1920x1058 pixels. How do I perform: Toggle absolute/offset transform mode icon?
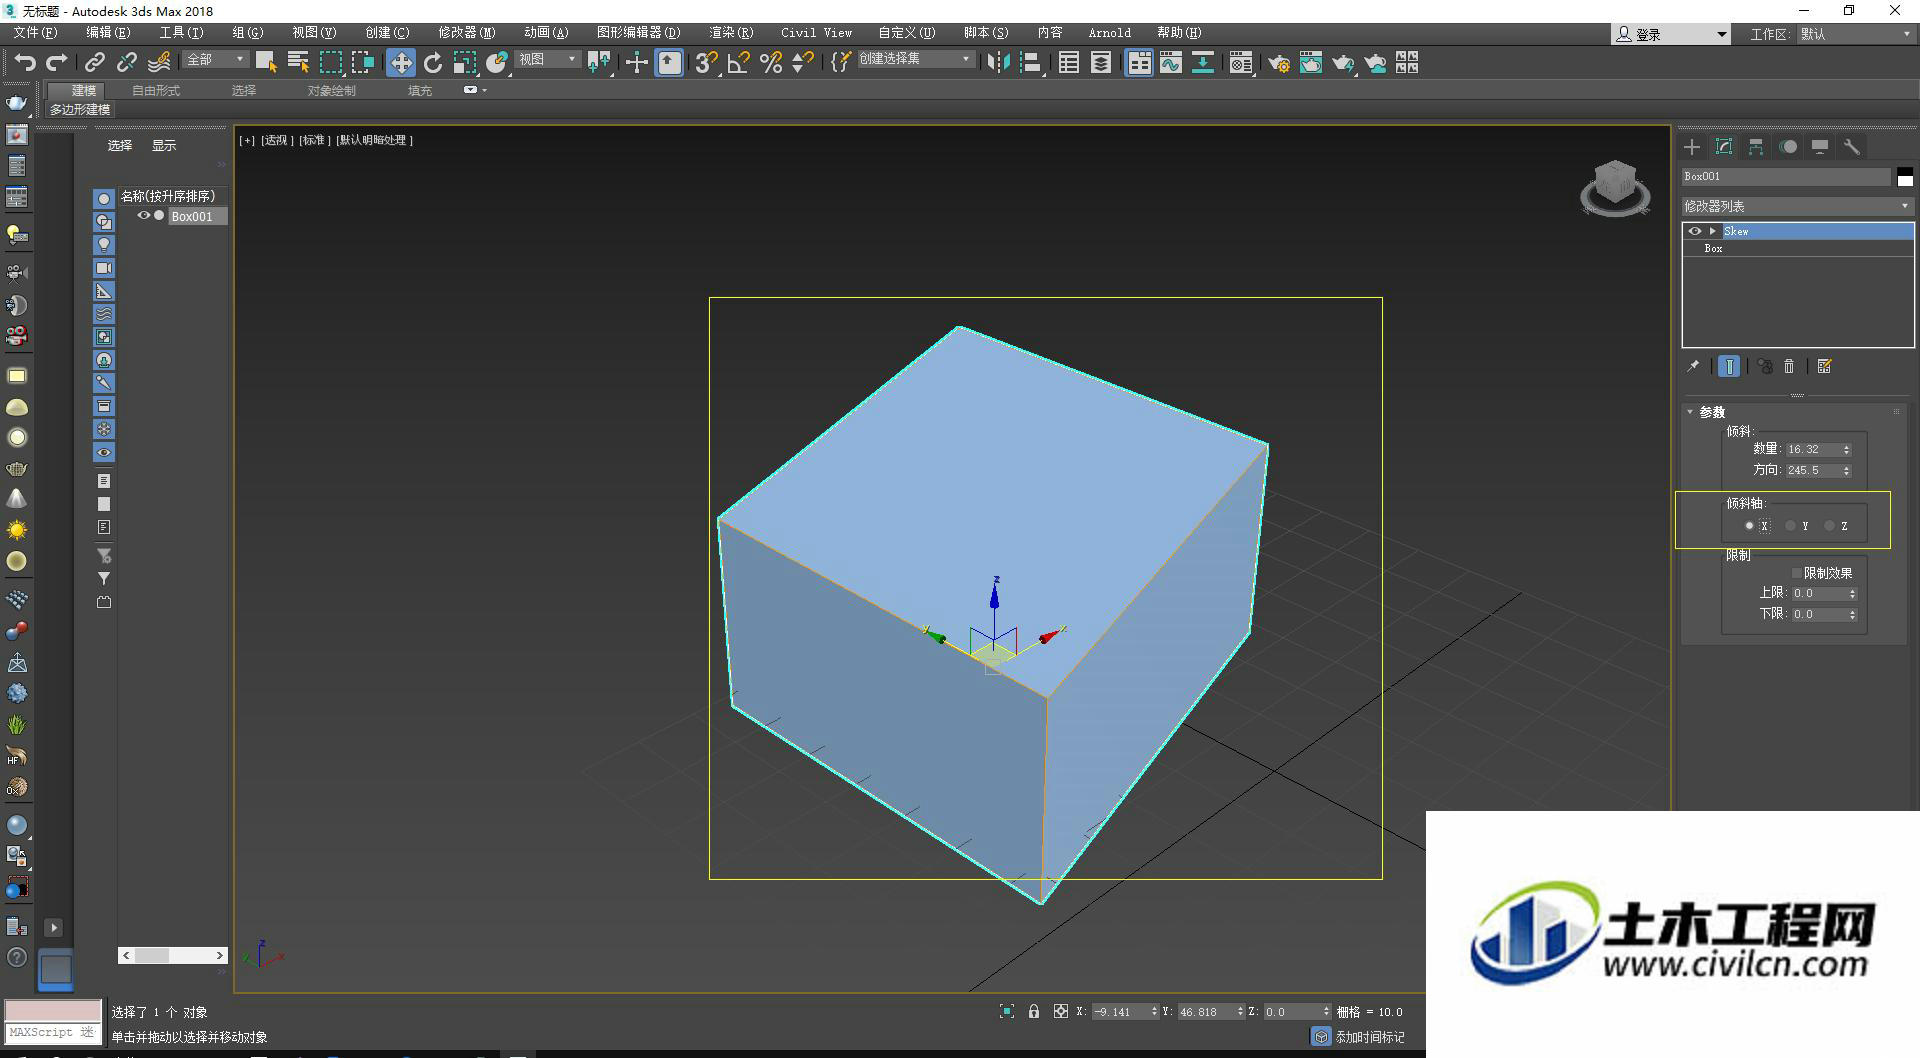click(1061, 1012)
